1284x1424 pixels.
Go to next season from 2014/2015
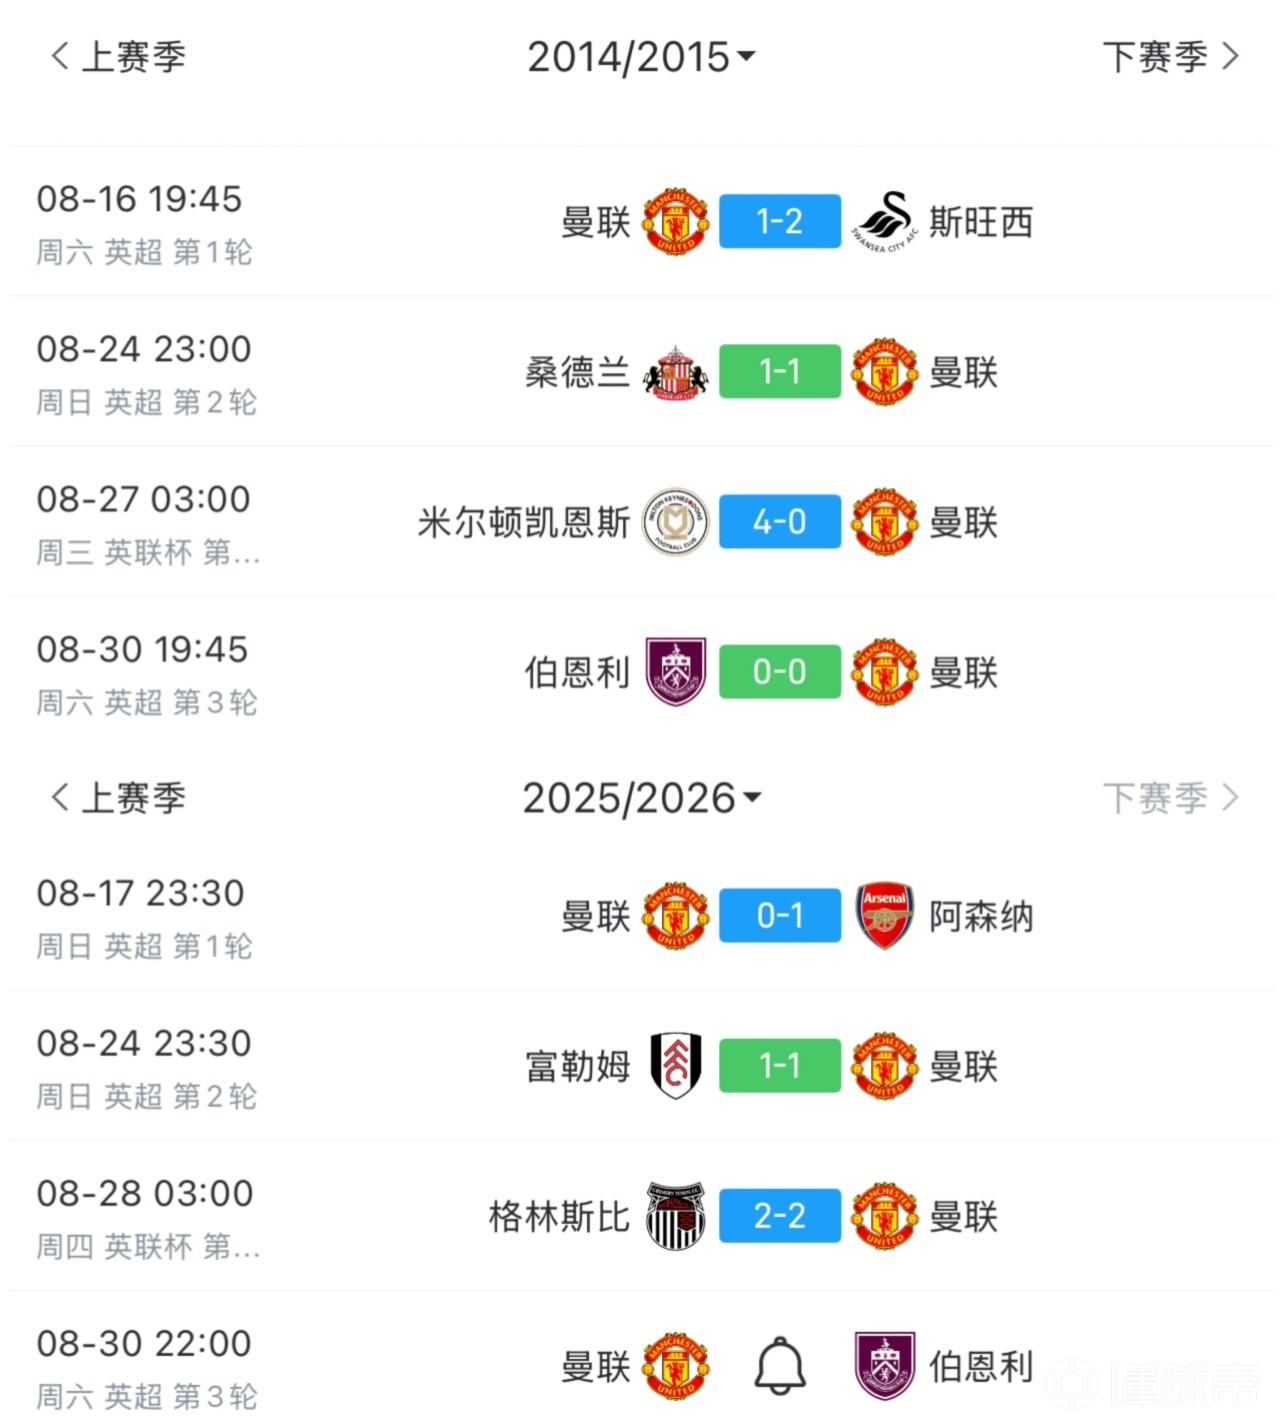tap(1170, 57)
